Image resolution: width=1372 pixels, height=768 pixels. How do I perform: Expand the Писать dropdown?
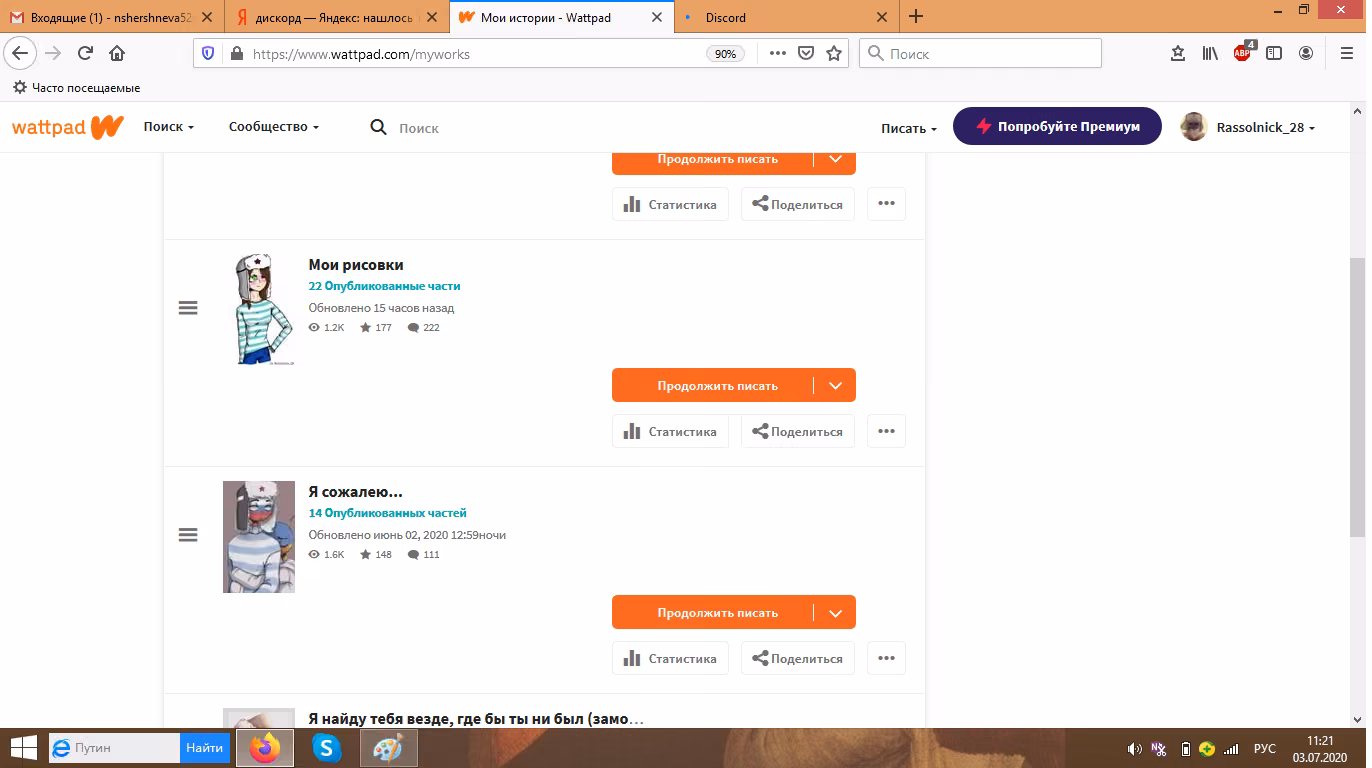(909, 128)
